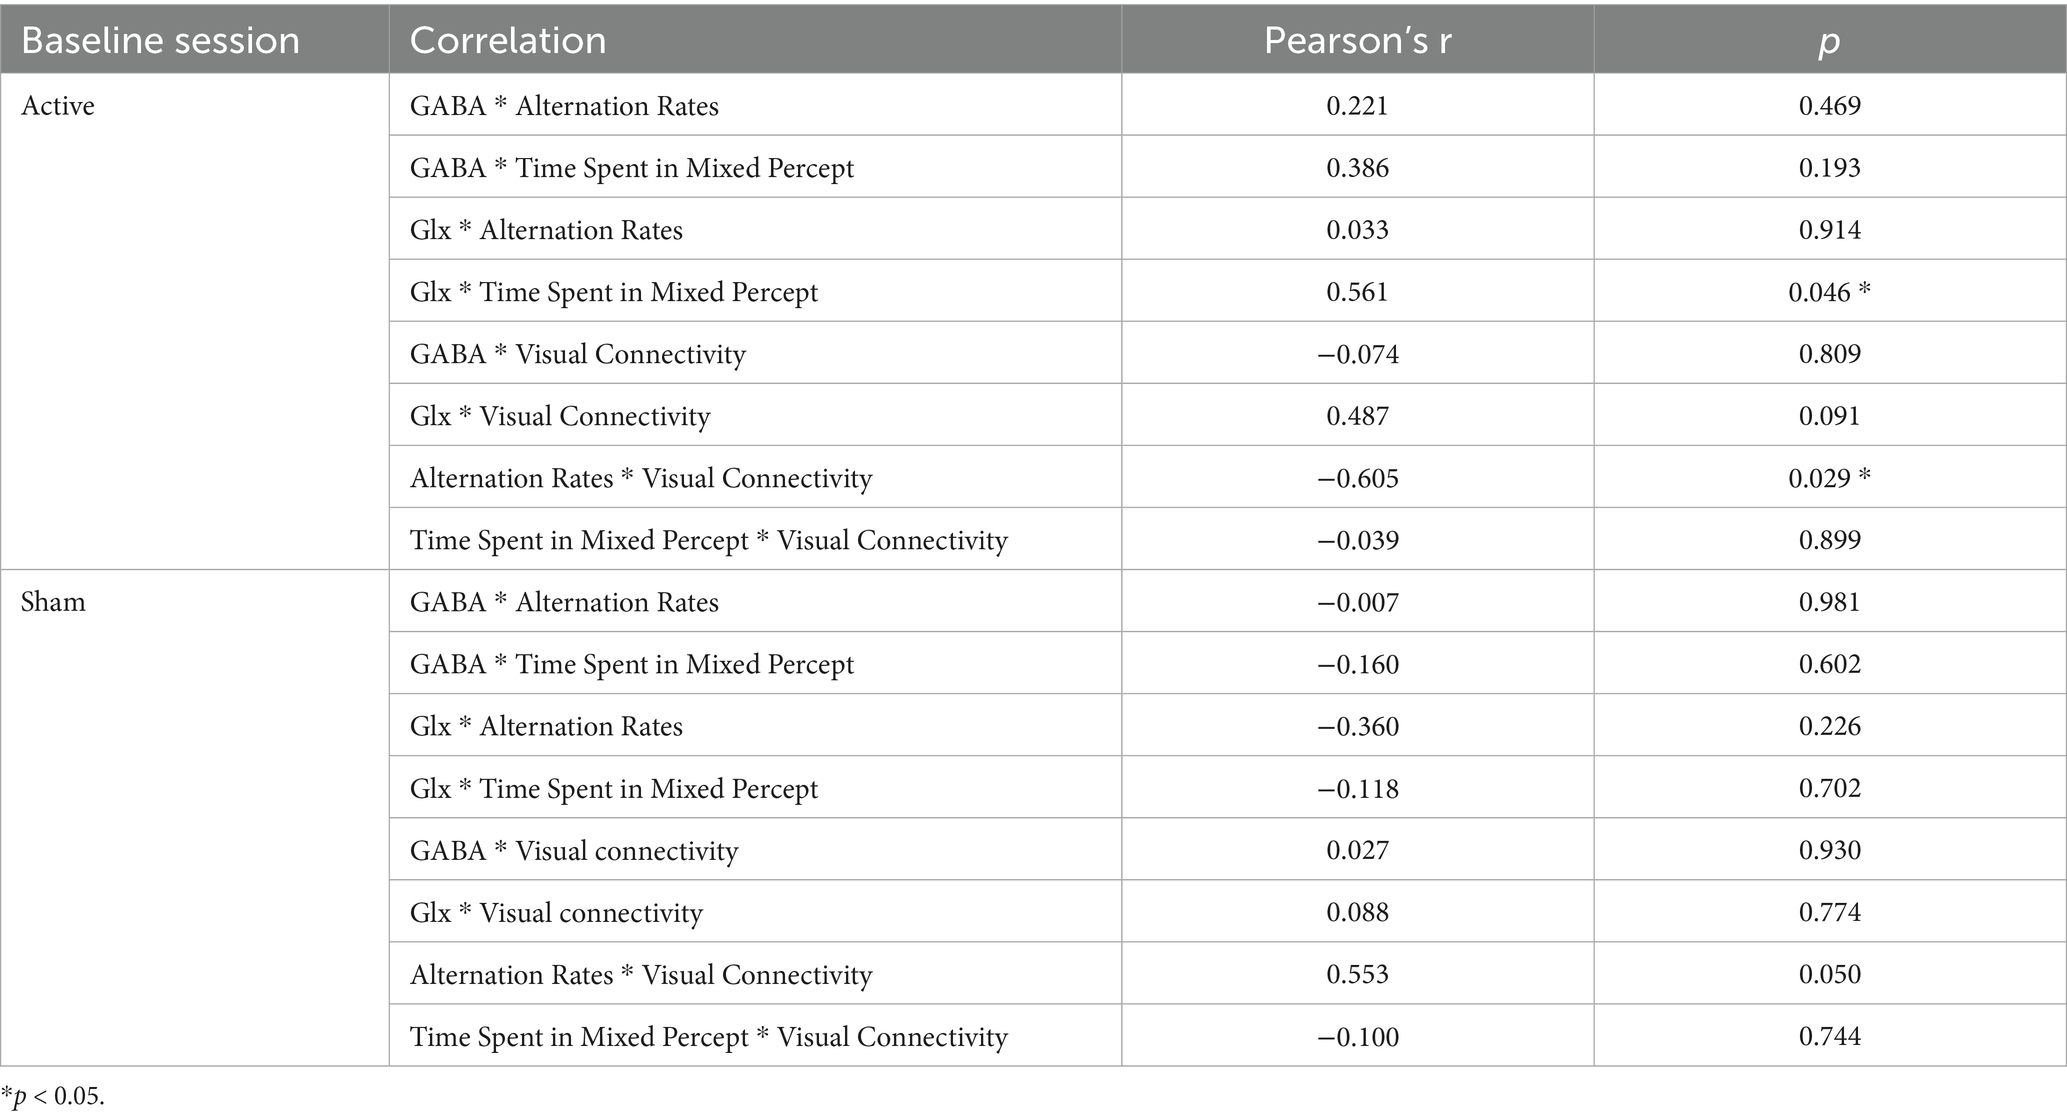Screen dimensions: 2067x1120
Task: Click the "Pearson's r" column header
Action: point(1357,41)
